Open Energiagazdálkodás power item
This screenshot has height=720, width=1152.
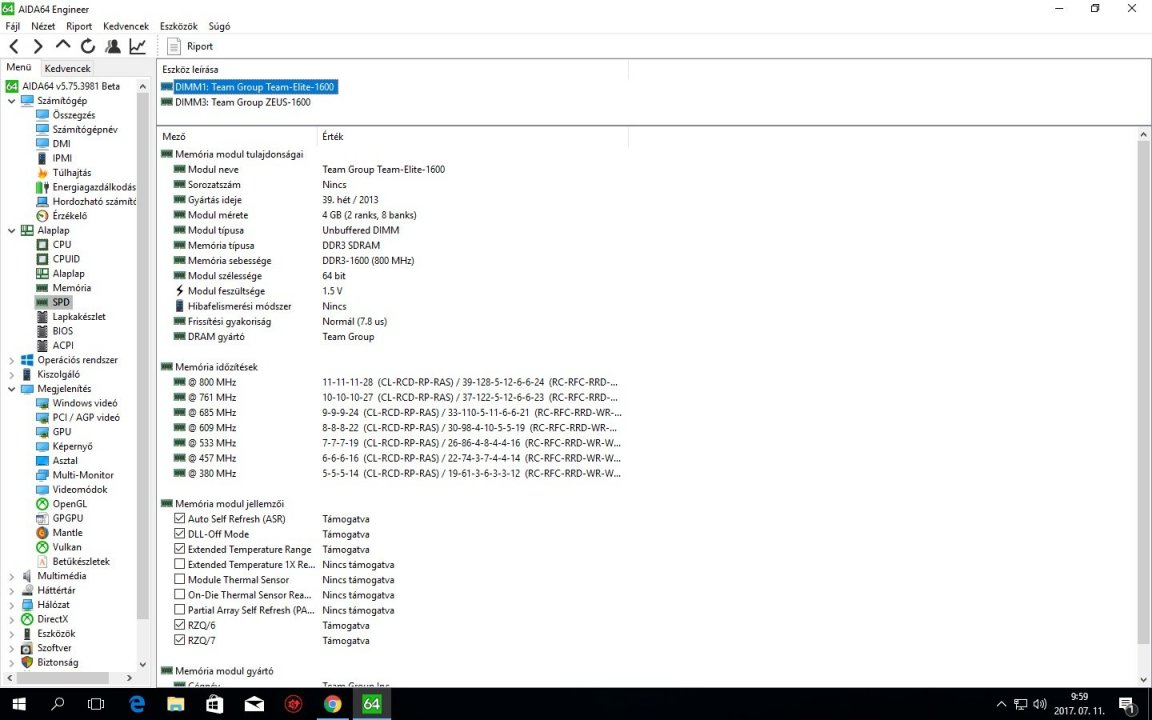click(x=93, y=187)
